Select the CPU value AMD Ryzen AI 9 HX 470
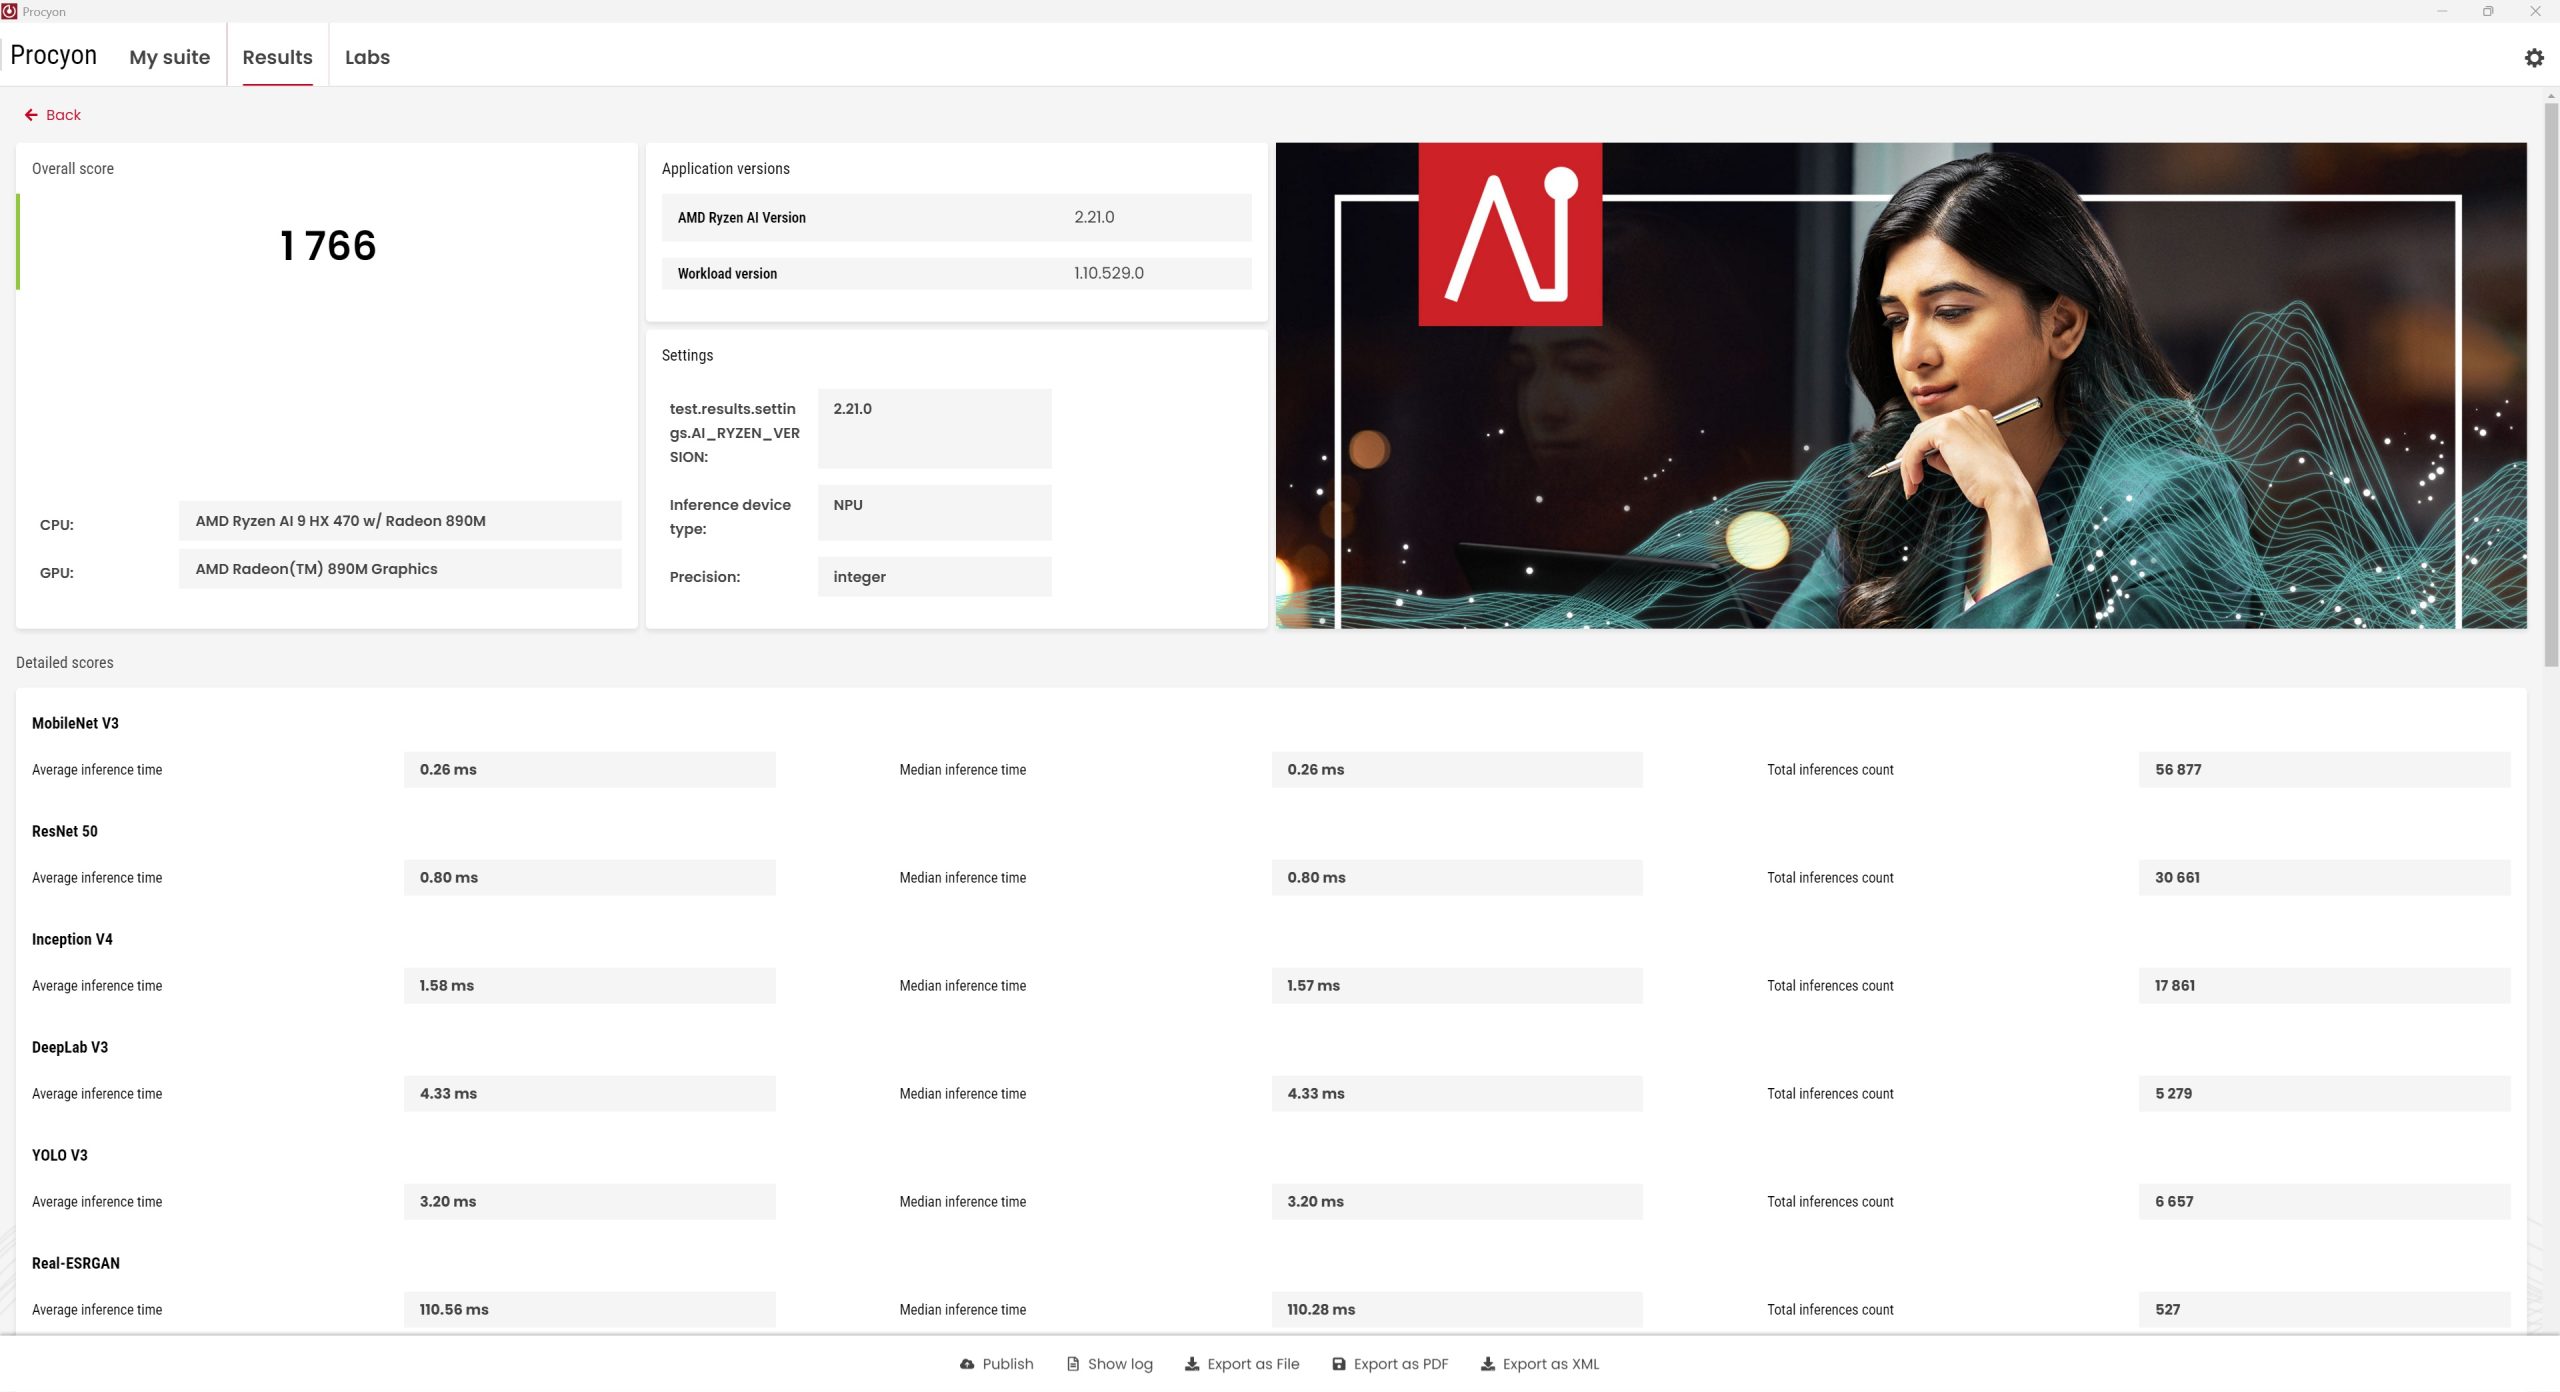The width and height of the screenshot is (2560, 1392). pyautogui.click(x=400, y=521)
